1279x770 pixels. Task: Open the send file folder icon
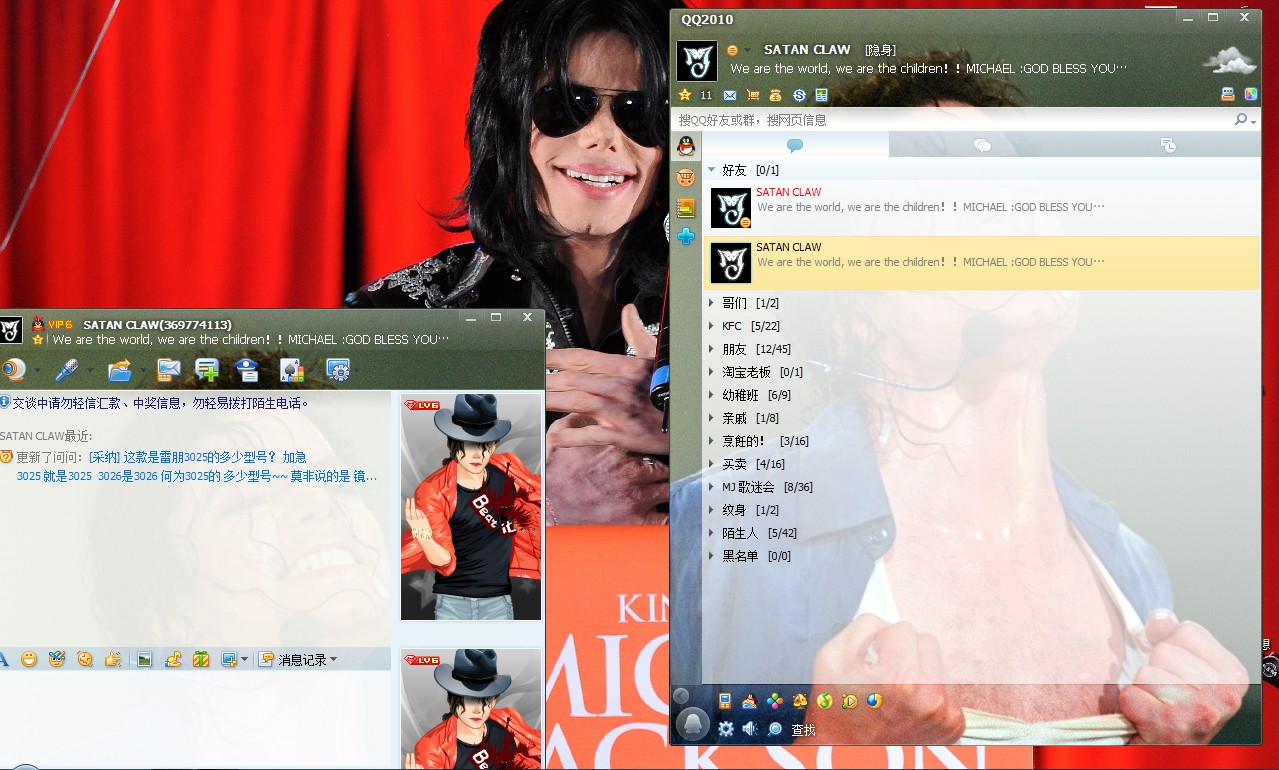(x=119, y=370)
